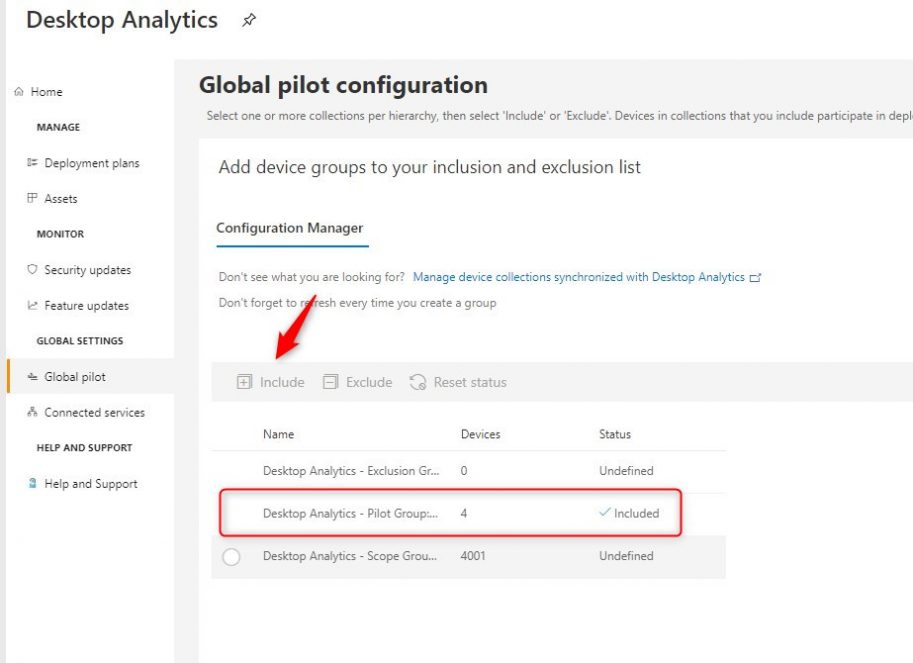Click the Home icon in the sidebar
The height and width of the screenshot is (663, 913).
(19, 91)
